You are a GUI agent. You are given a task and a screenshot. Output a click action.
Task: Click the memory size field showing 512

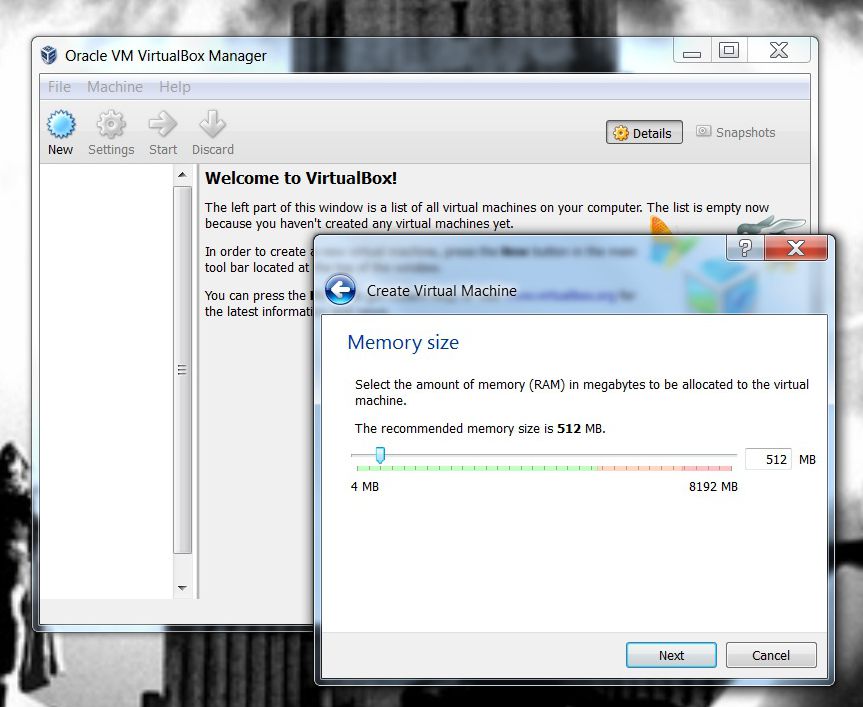pos(768,459)
